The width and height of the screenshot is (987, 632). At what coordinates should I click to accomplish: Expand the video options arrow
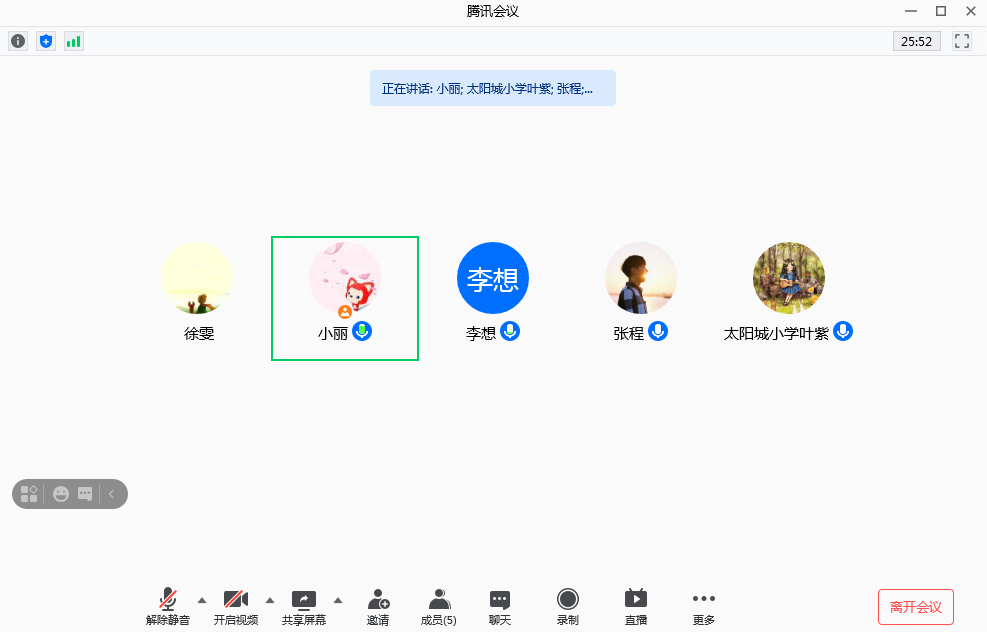(x=270, y=601)
